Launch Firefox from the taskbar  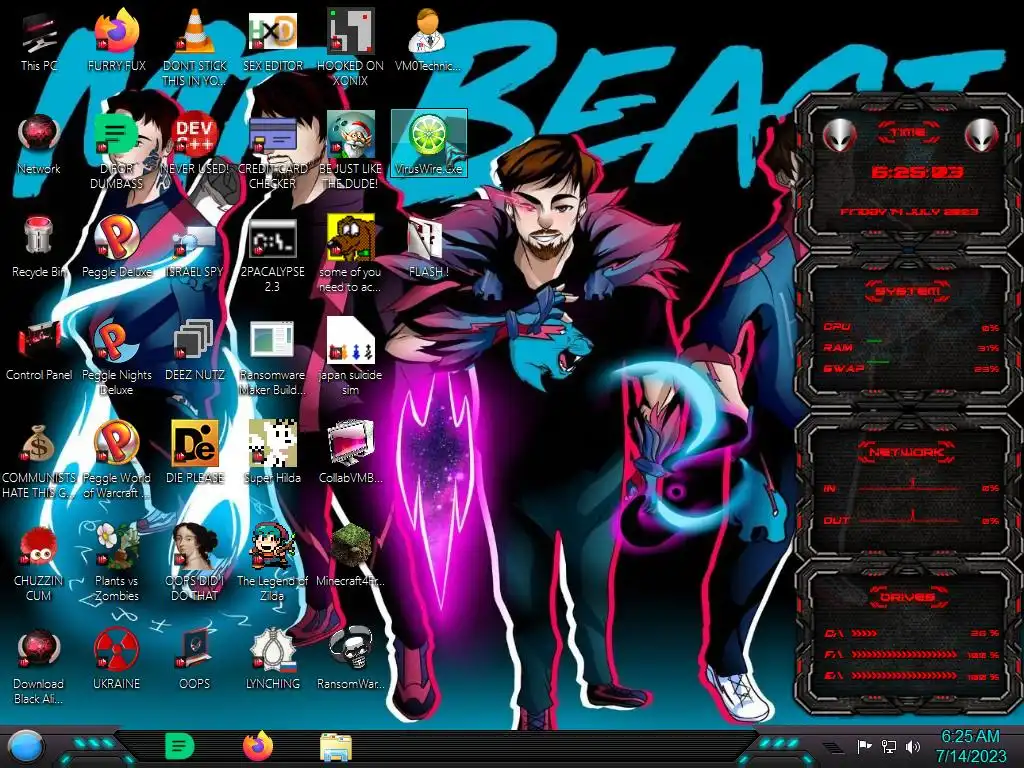pyautogui.click(x=257, y=746)
